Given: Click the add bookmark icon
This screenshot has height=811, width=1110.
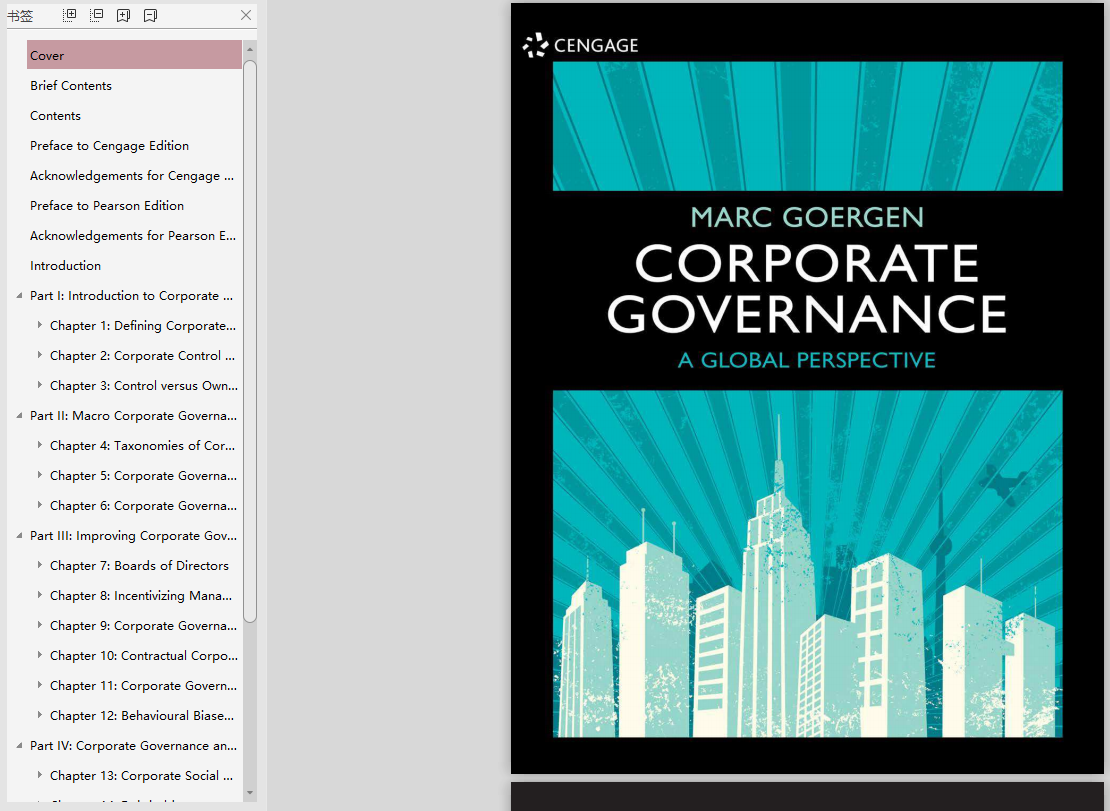Looking at the screenshot, I should pyautogui.click(x=123, y=15).
